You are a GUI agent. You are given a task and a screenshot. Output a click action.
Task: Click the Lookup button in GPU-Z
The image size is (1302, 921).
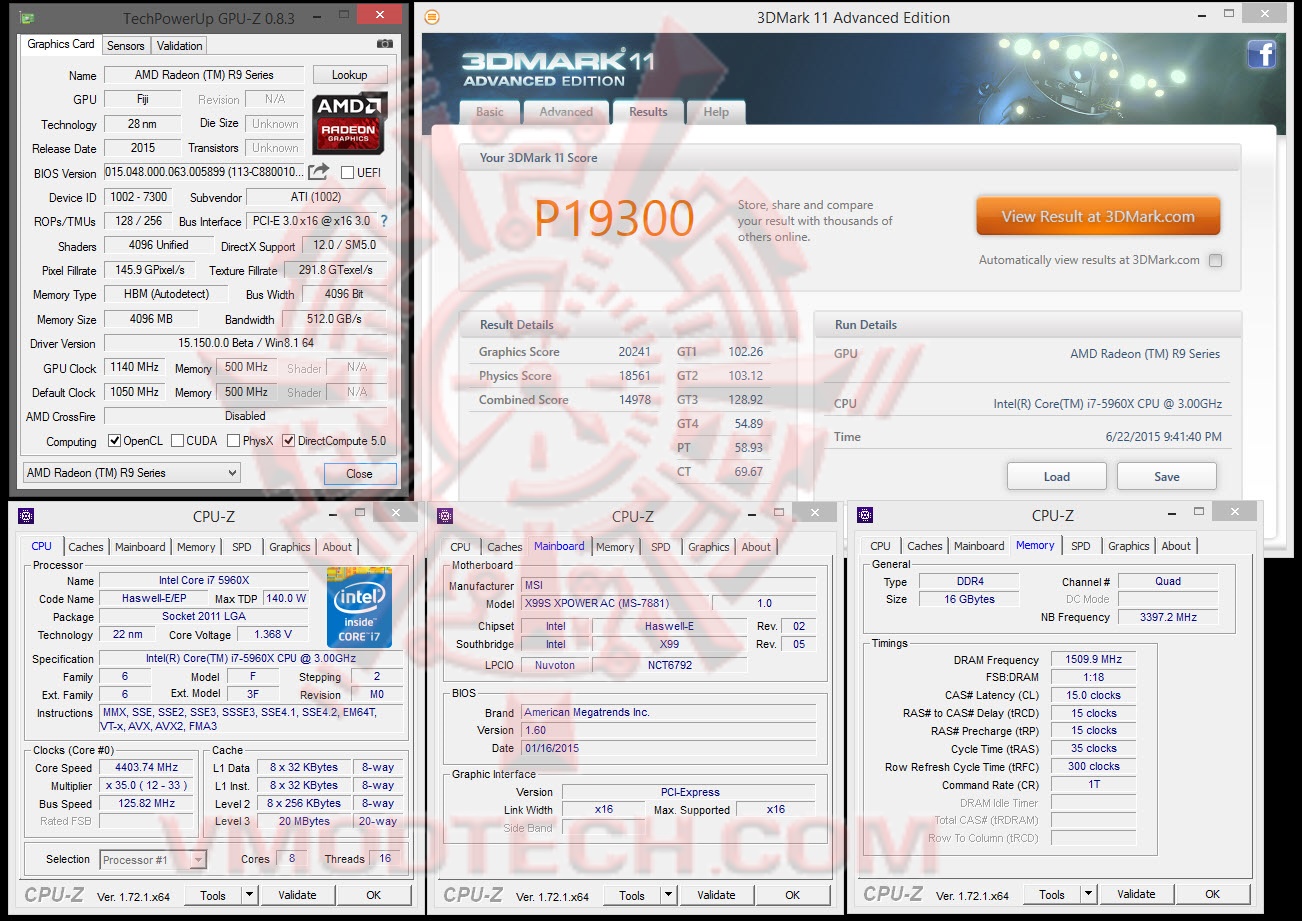coord(350,75)
